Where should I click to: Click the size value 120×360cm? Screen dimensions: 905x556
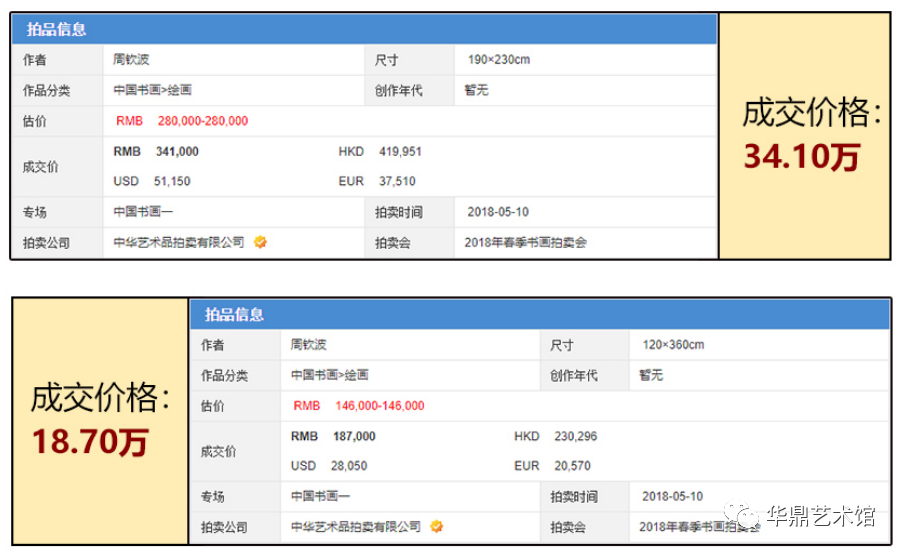[673, 345]
